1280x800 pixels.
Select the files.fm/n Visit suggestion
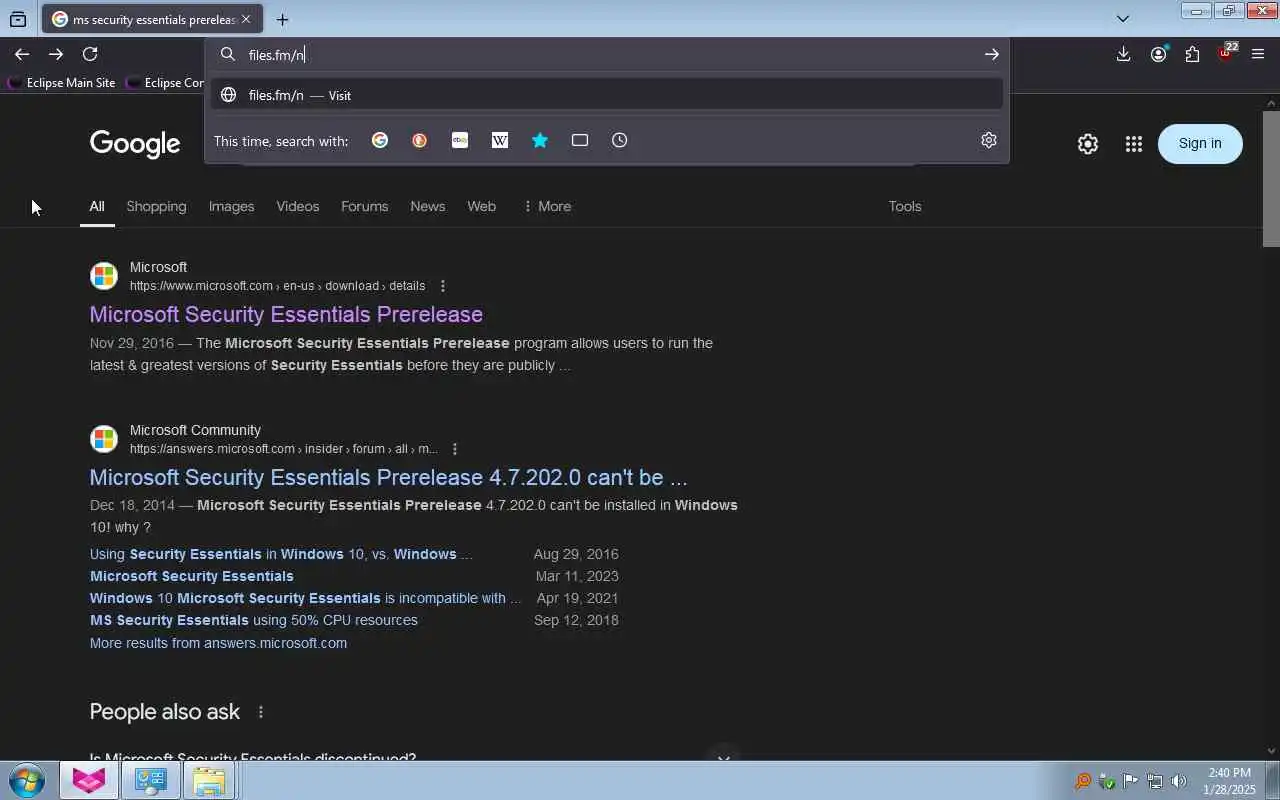pos(607,95)
